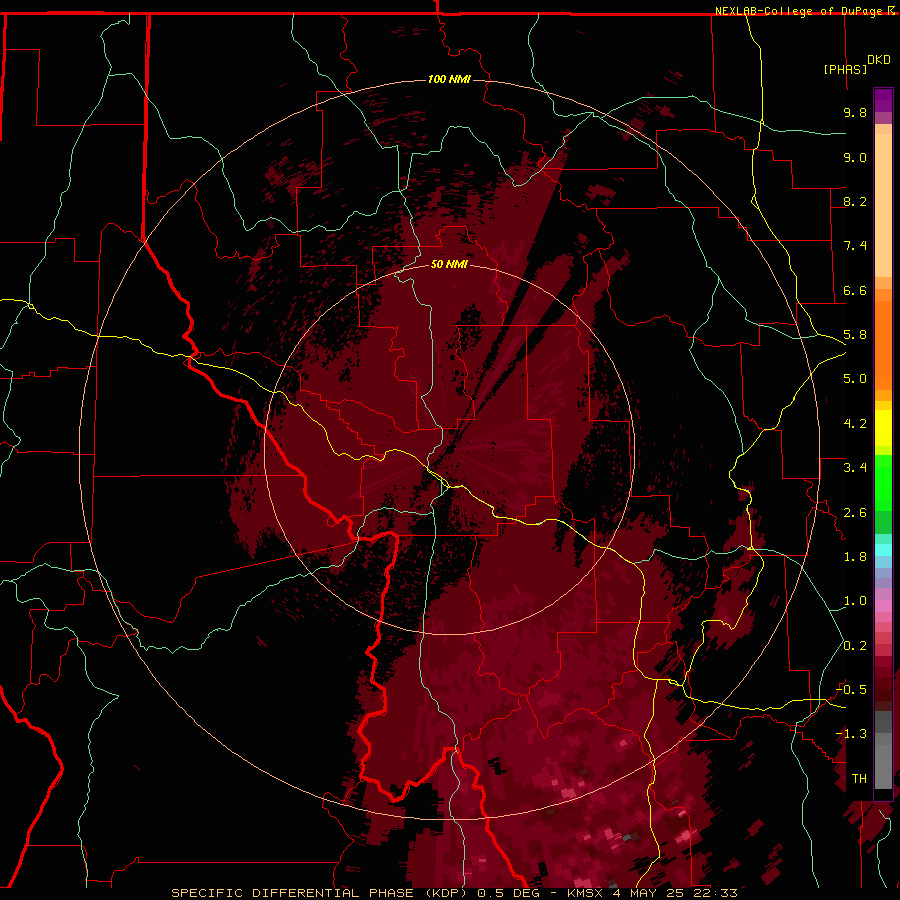
Task: Click the 7.4 scale value
Action: click(855, 246)
